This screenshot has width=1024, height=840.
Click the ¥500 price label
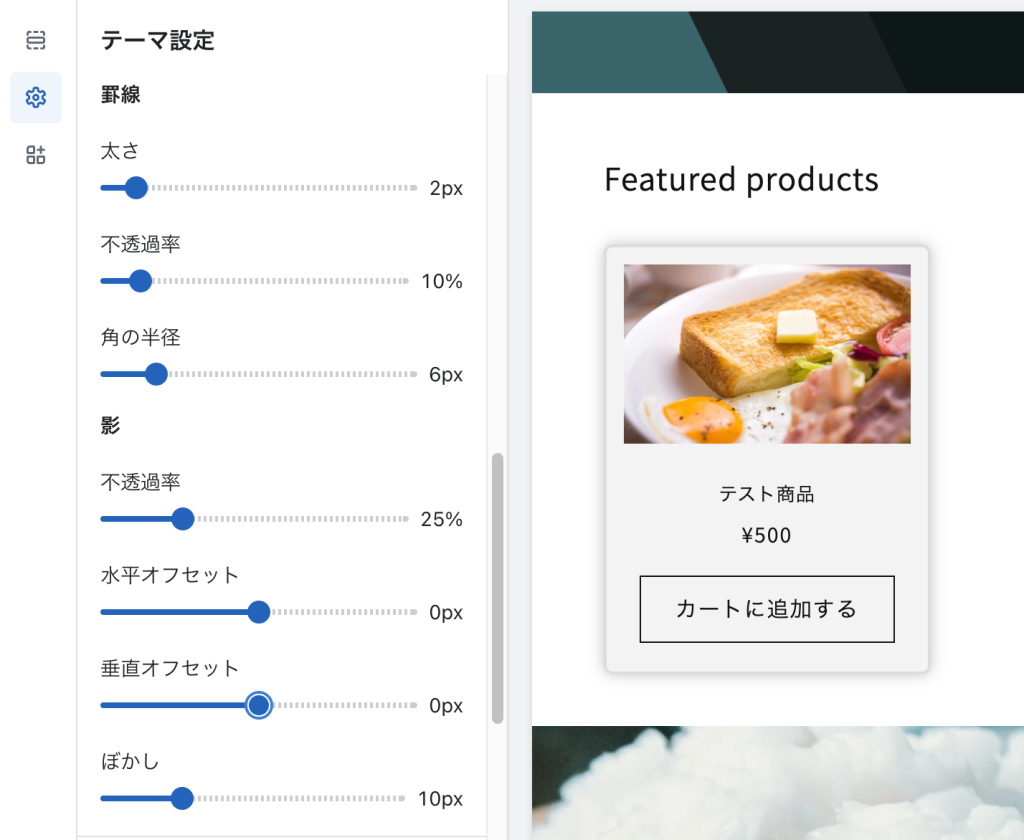tap(766, 535)
